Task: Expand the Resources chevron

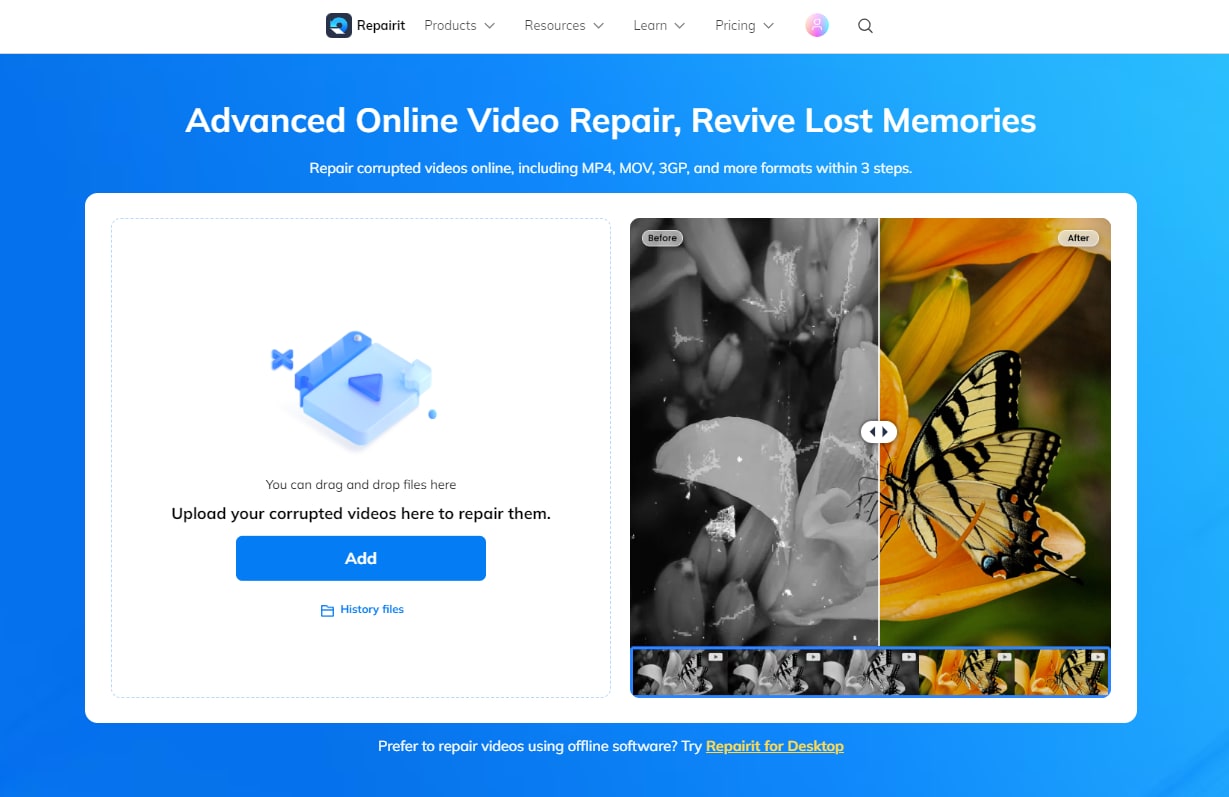Action: (598, 26)
